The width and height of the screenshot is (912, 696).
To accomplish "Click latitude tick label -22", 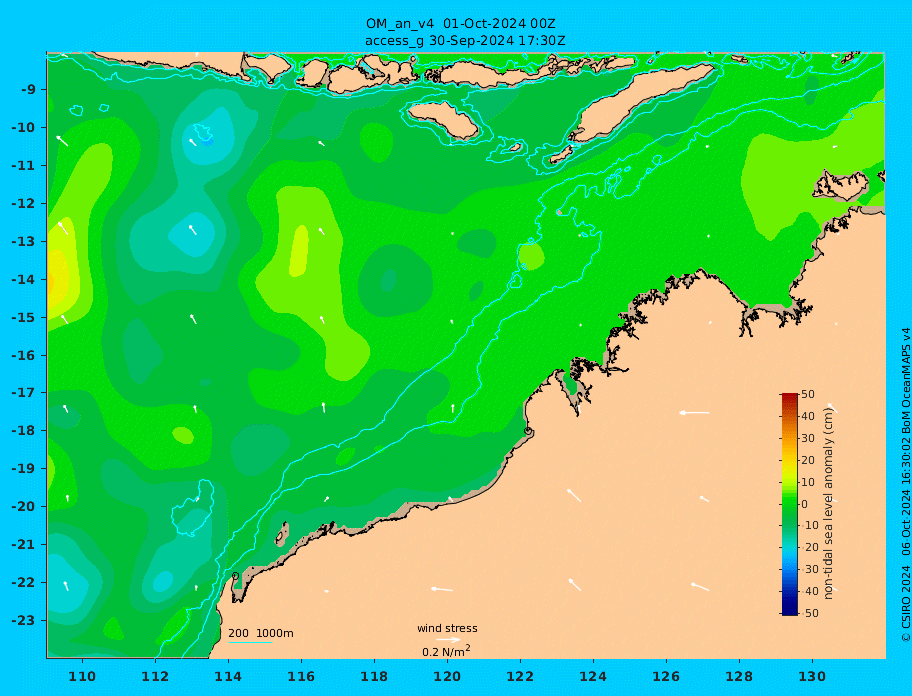I will [x=23, y=583].
